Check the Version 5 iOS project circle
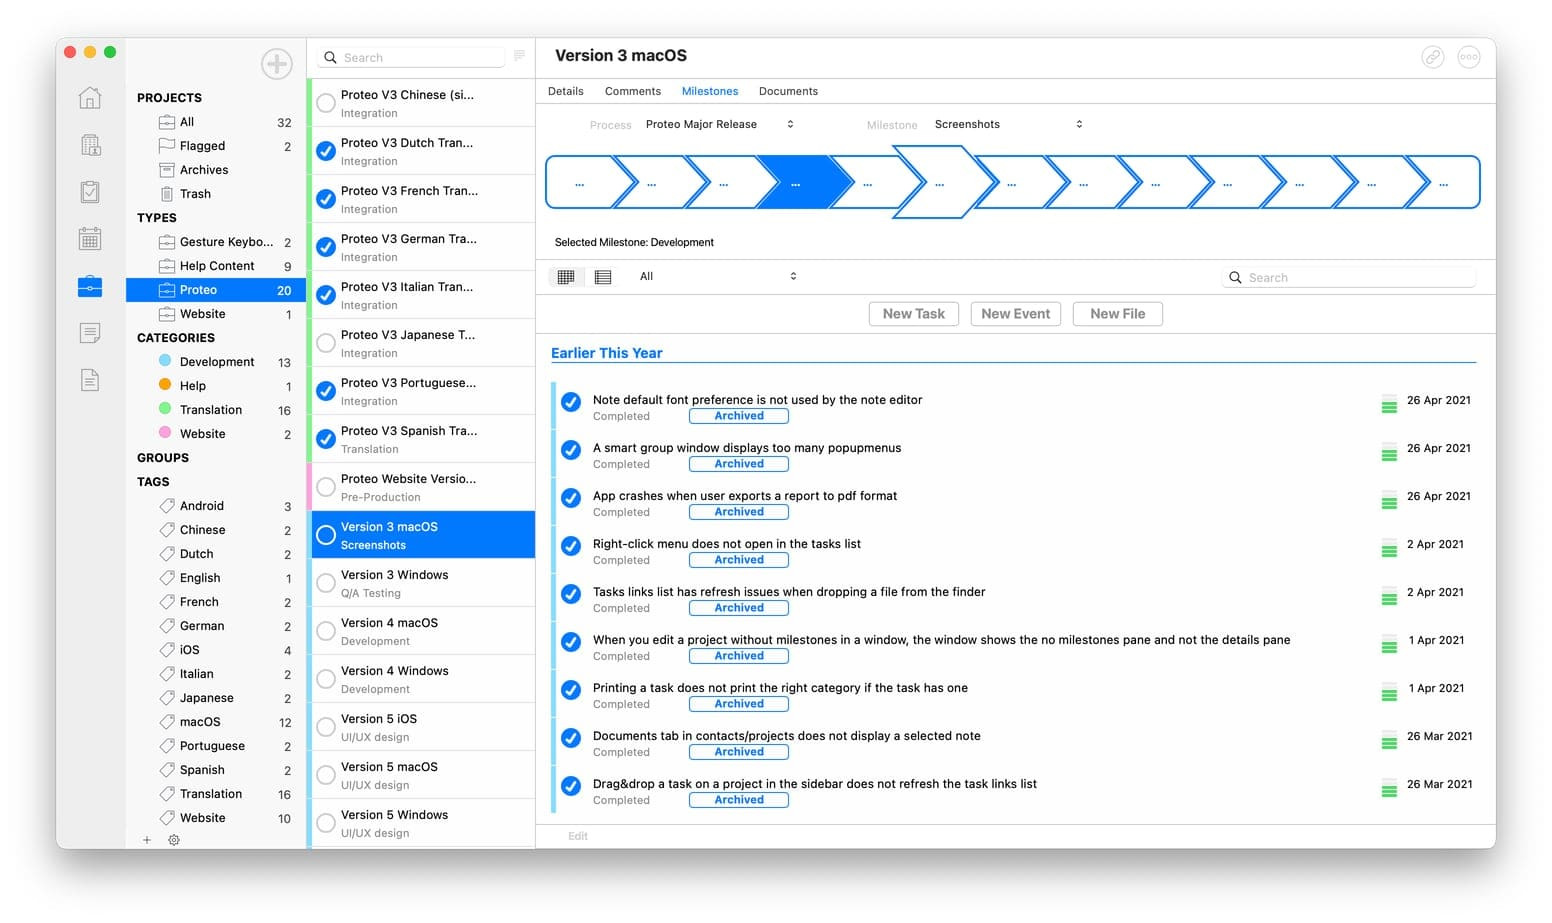 click(326, 727)
